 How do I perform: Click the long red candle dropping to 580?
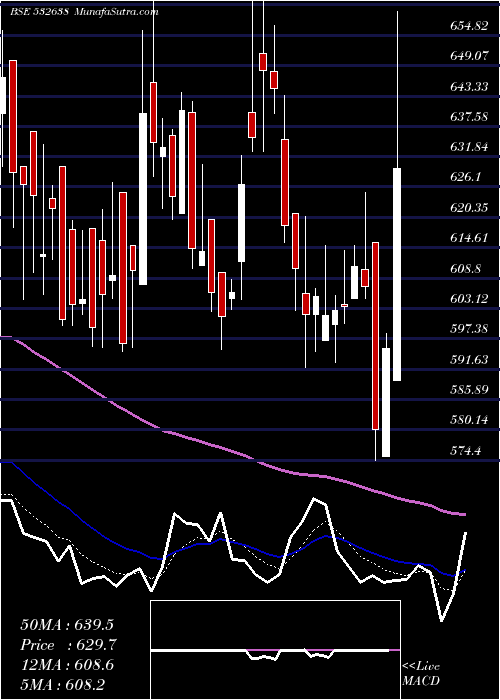375,336
